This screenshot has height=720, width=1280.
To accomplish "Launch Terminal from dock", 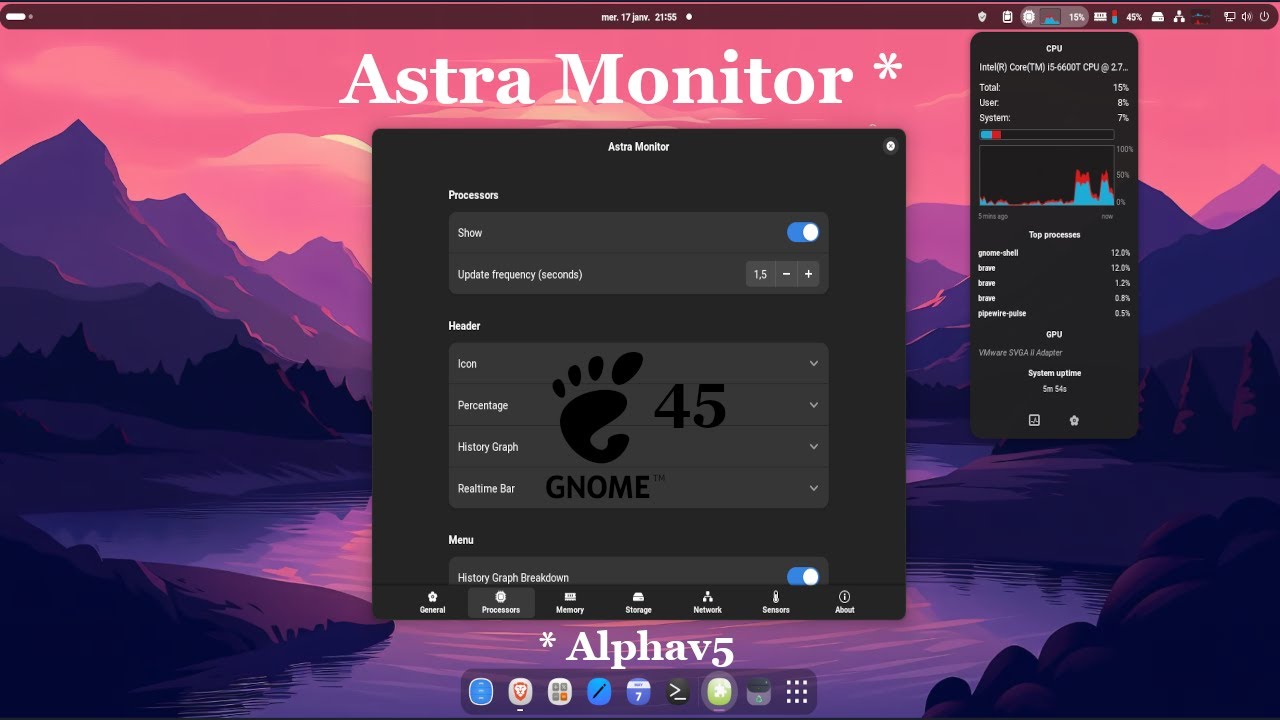I will pyautogui.click(x=678, y=691).
